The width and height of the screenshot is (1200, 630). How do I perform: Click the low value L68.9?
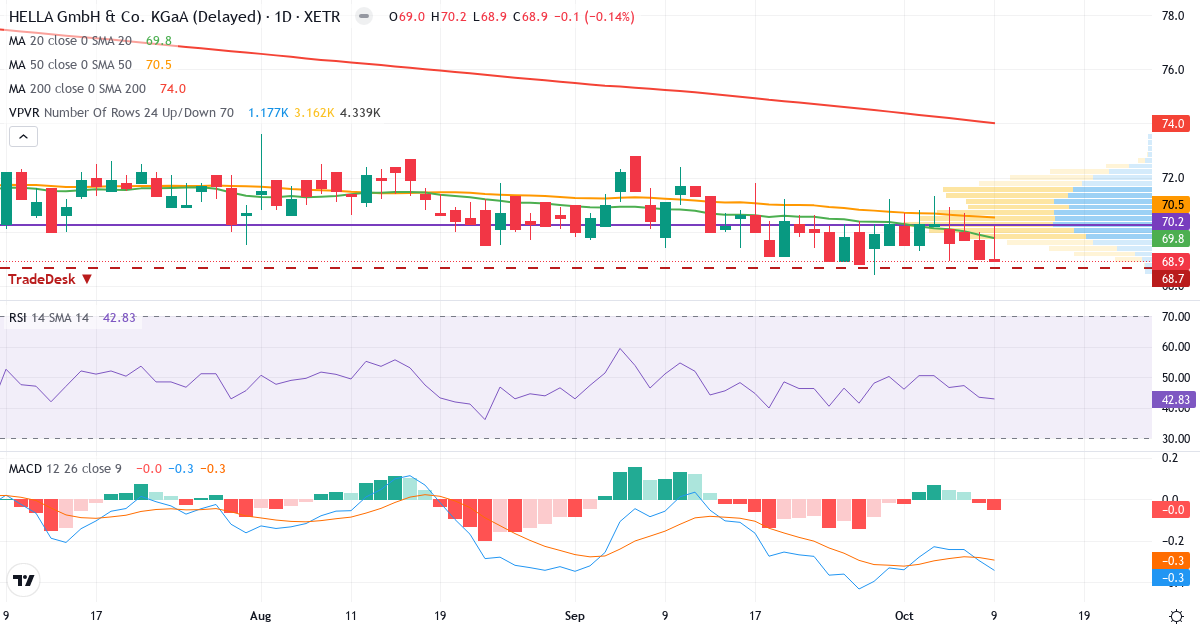pos(489,17)
